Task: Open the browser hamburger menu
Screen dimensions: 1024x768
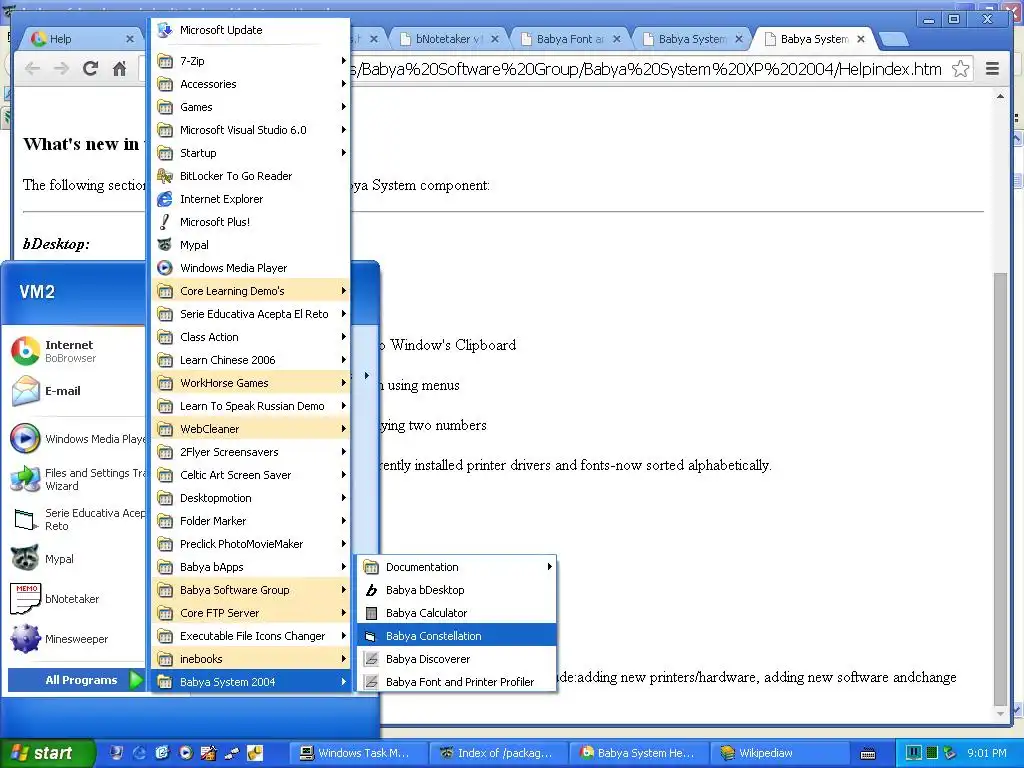Action: (992, 69)
